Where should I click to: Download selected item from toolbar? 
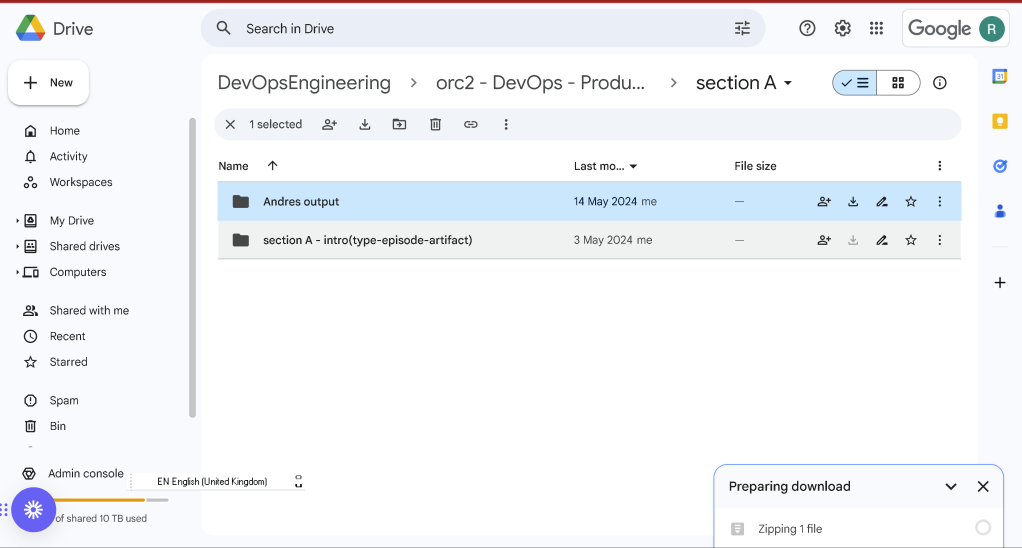click(364, 124)
